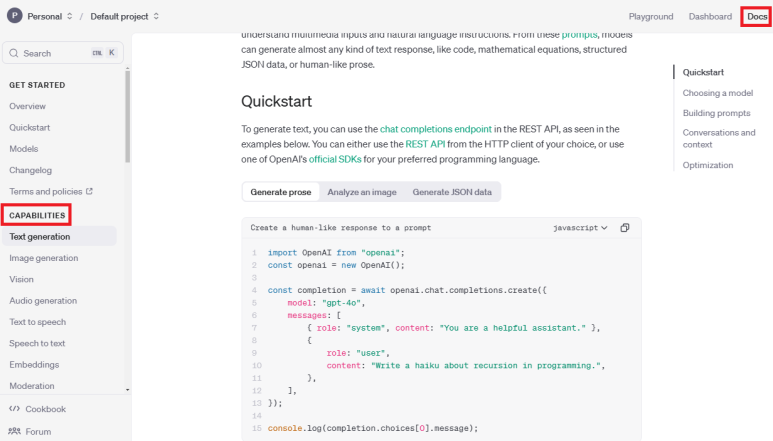The width and height of the screenshot is (773, 441).
Task: Open Quickstart in the left sidebar
Action: click(30, 127)
